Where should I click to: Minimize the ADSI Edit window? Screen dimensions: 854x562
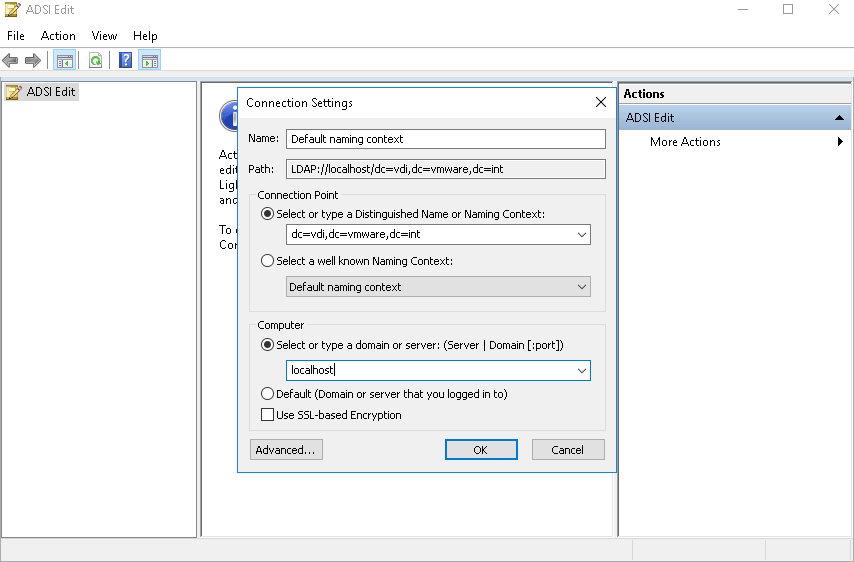tap(742, 9)
